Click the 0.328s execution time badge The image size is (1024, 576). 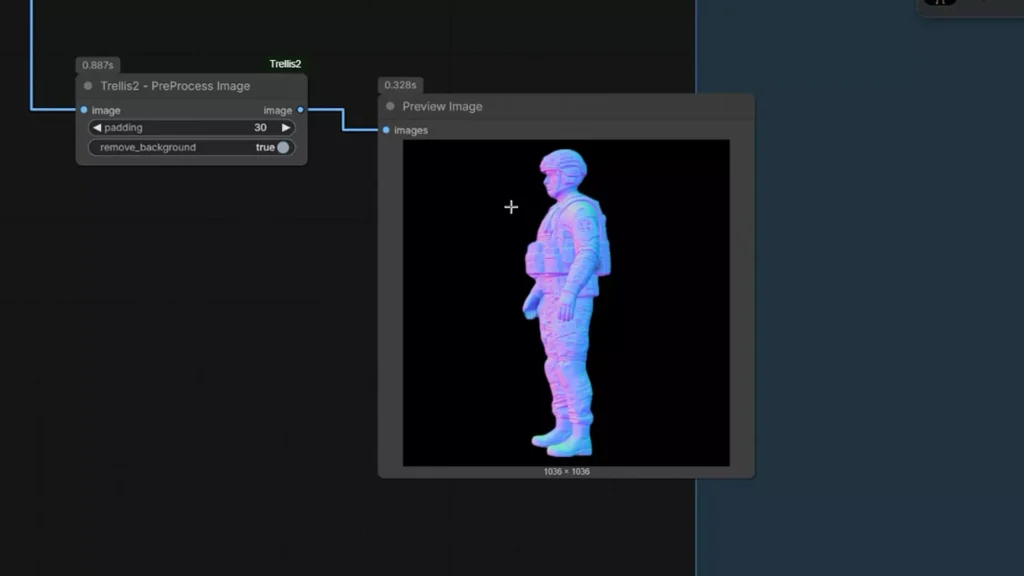pos(400,86)
